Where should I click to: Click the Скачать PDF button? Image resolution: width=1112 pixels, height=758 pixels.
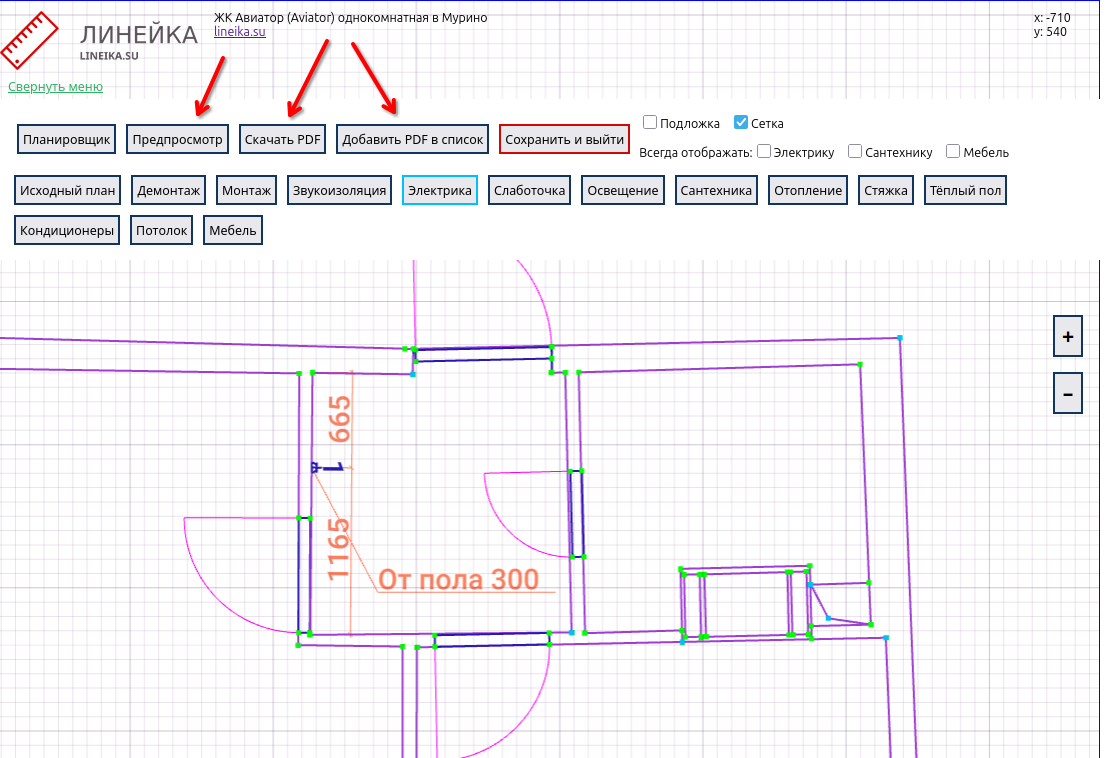[283, 140]
